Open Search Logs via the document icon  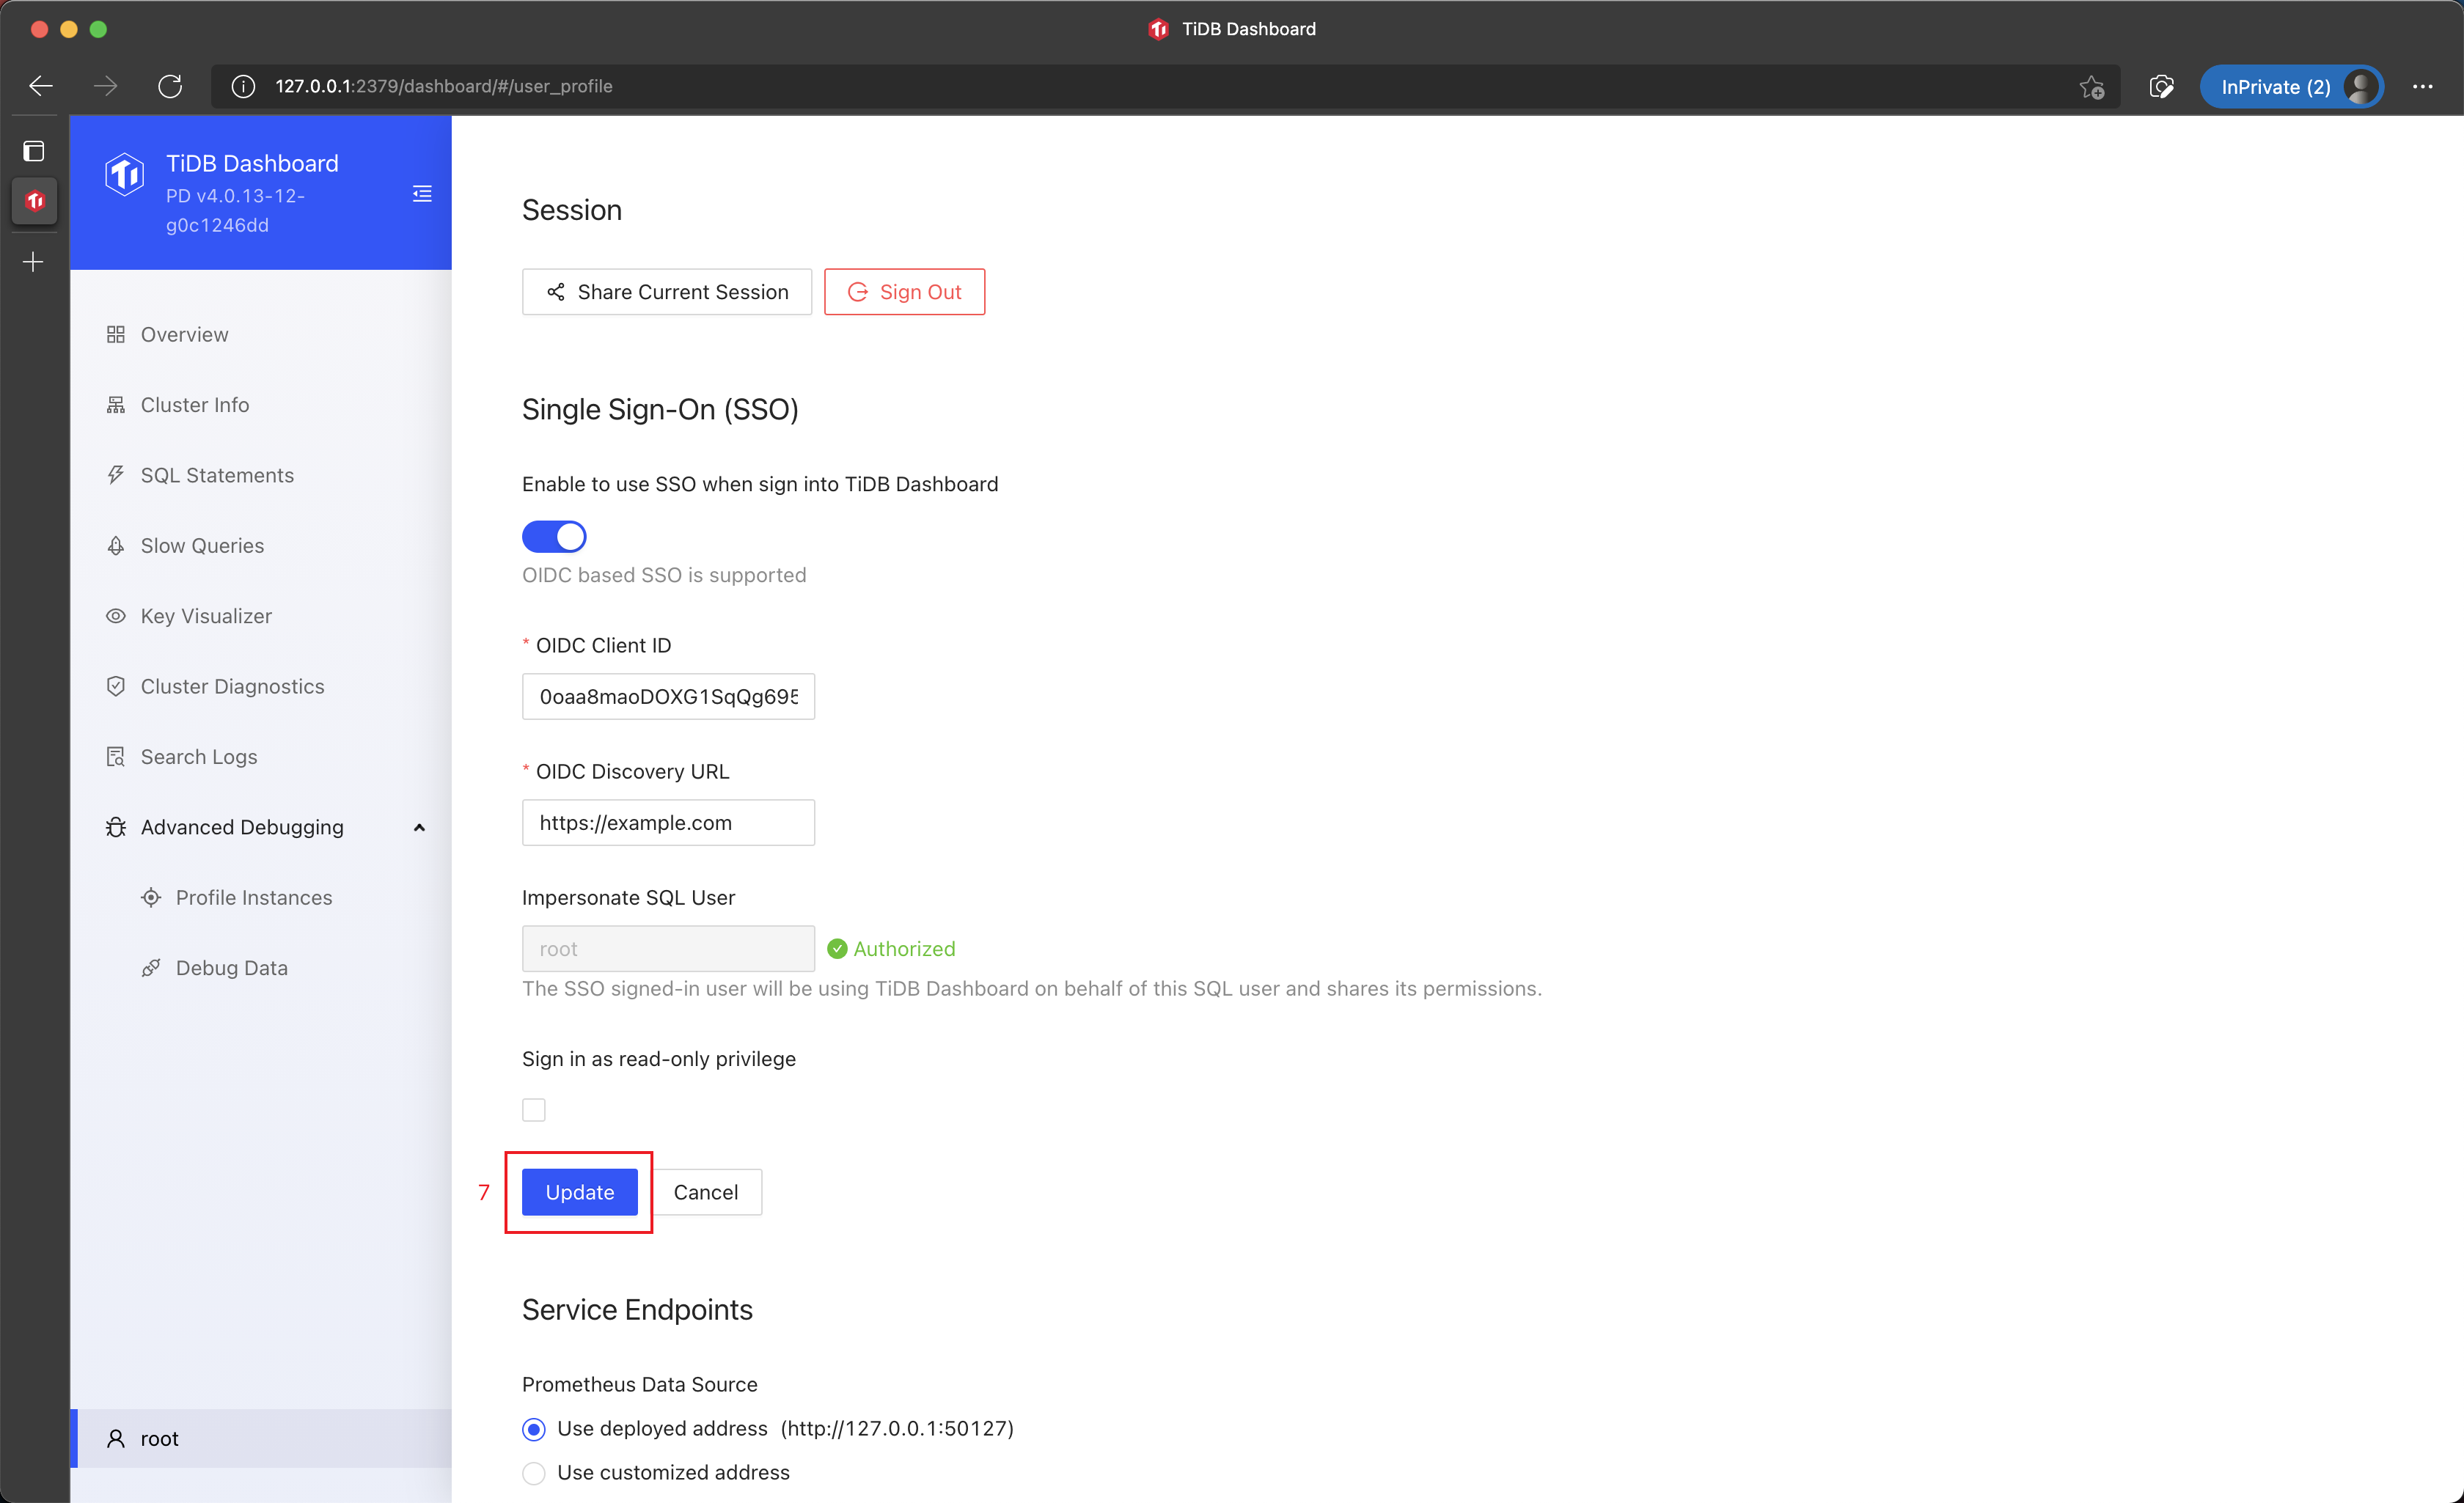(116, 756)
